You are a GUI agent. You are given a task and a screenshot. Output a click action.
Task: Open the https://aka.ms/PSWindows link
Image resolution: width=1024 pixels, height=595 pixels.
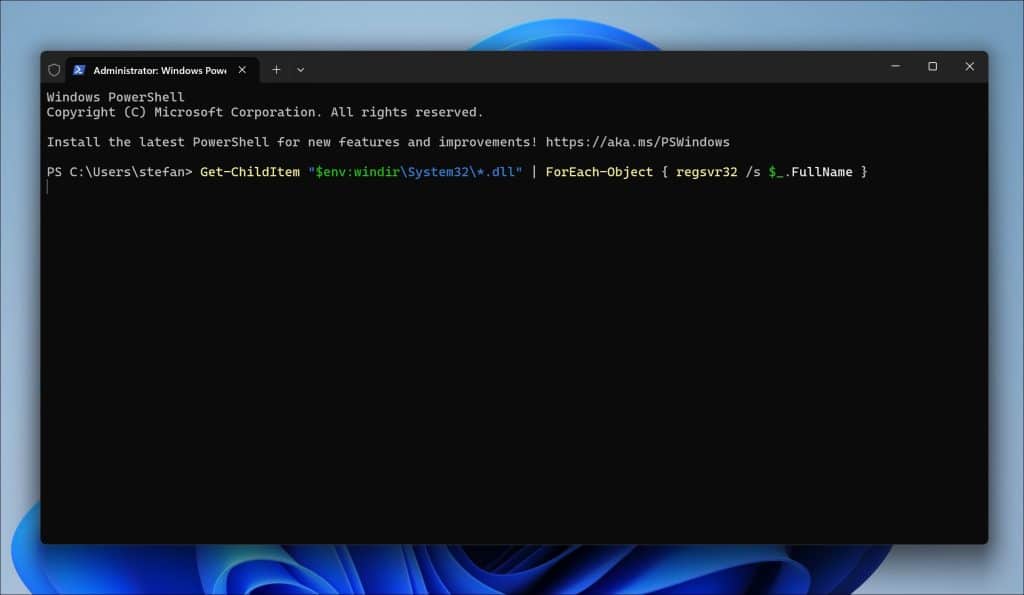click(x=638, y=141)
